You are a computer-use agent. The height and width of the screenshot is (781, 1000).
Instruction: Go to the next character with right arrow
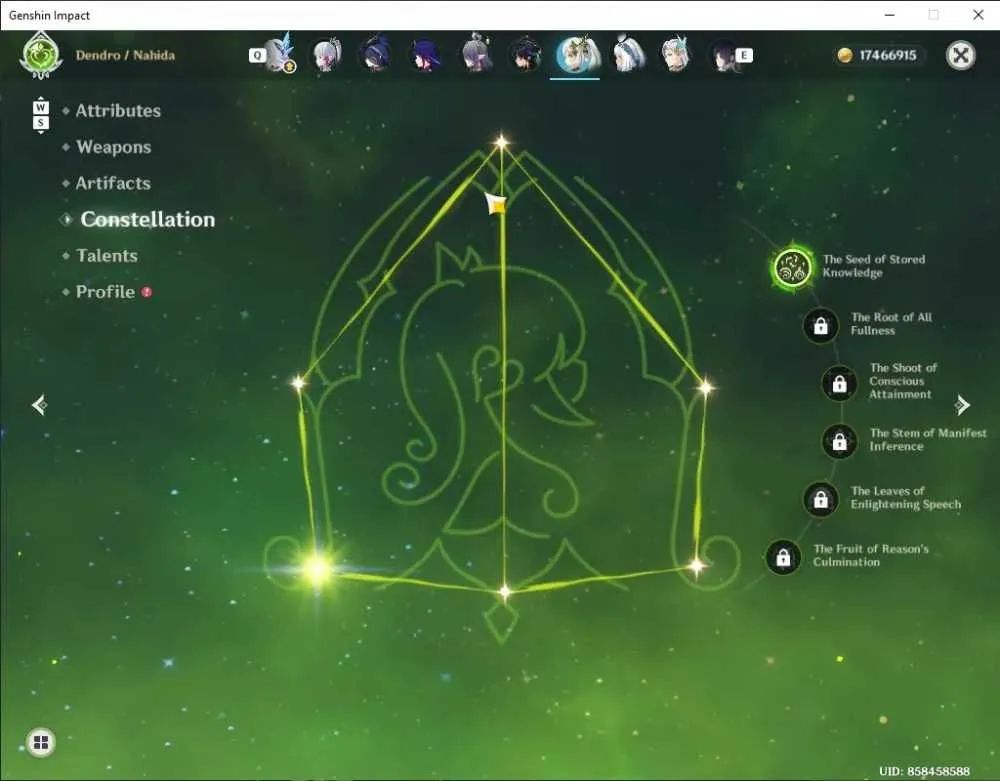962,405
